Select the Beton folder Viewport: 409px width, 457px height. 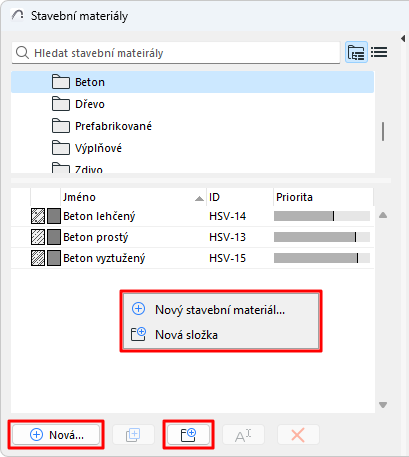[193, 82]
